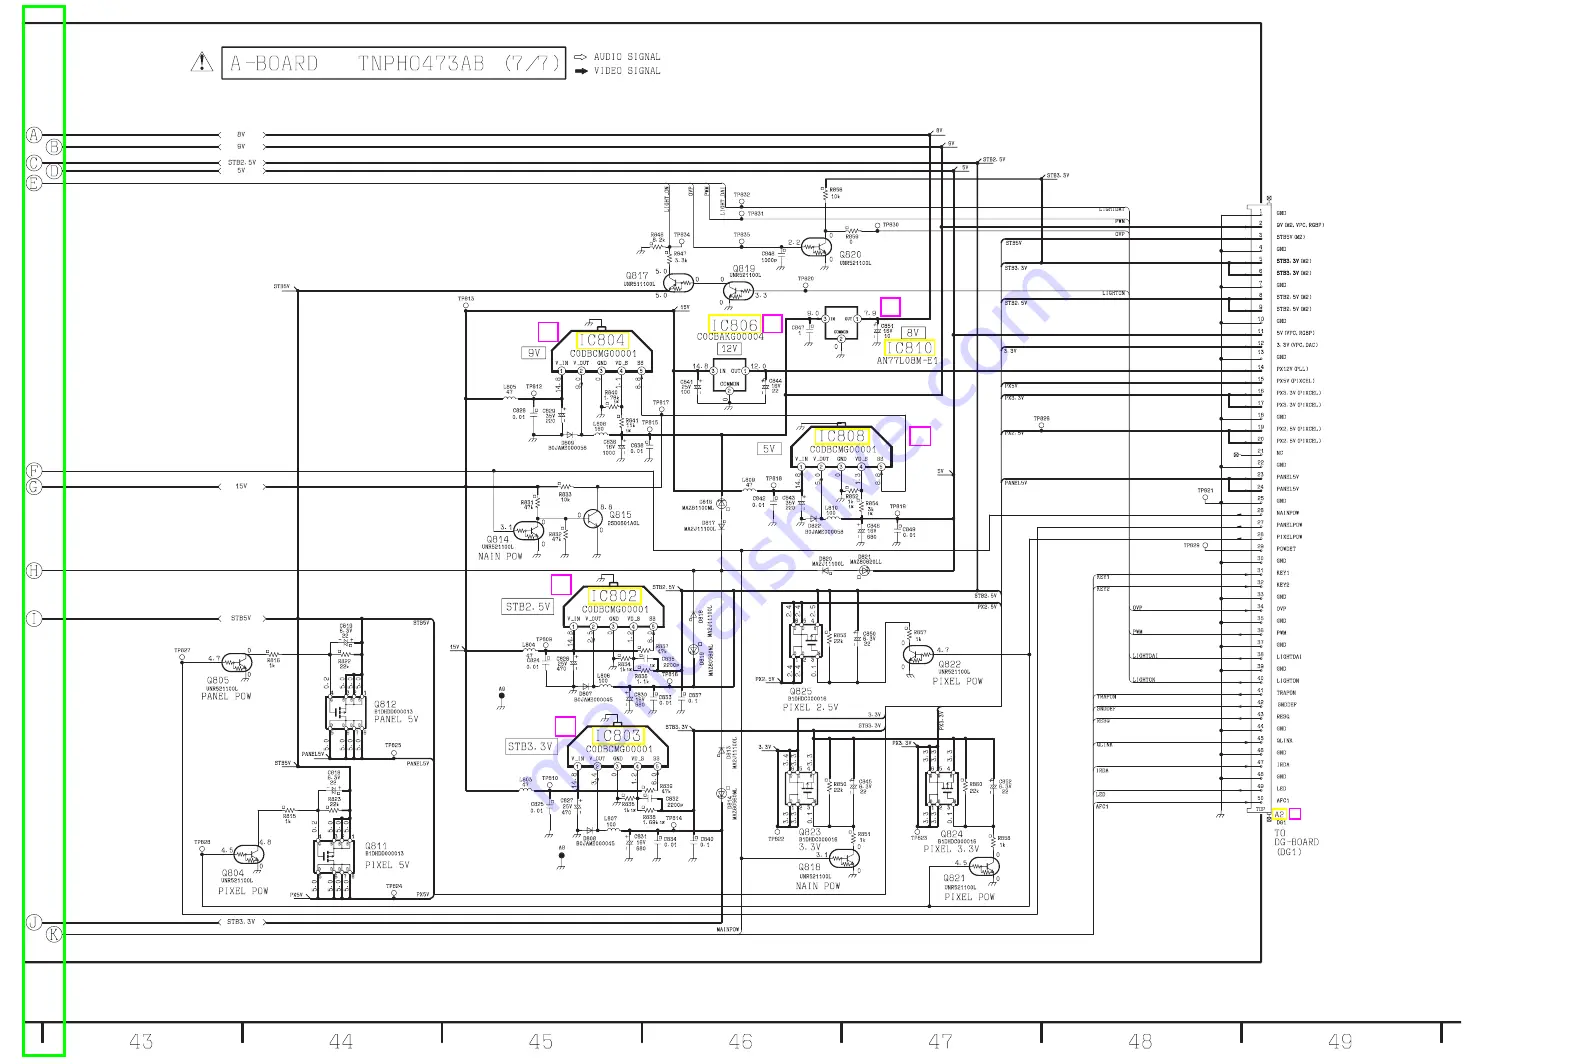Click the Q822 transistor label

click(949, 665)
